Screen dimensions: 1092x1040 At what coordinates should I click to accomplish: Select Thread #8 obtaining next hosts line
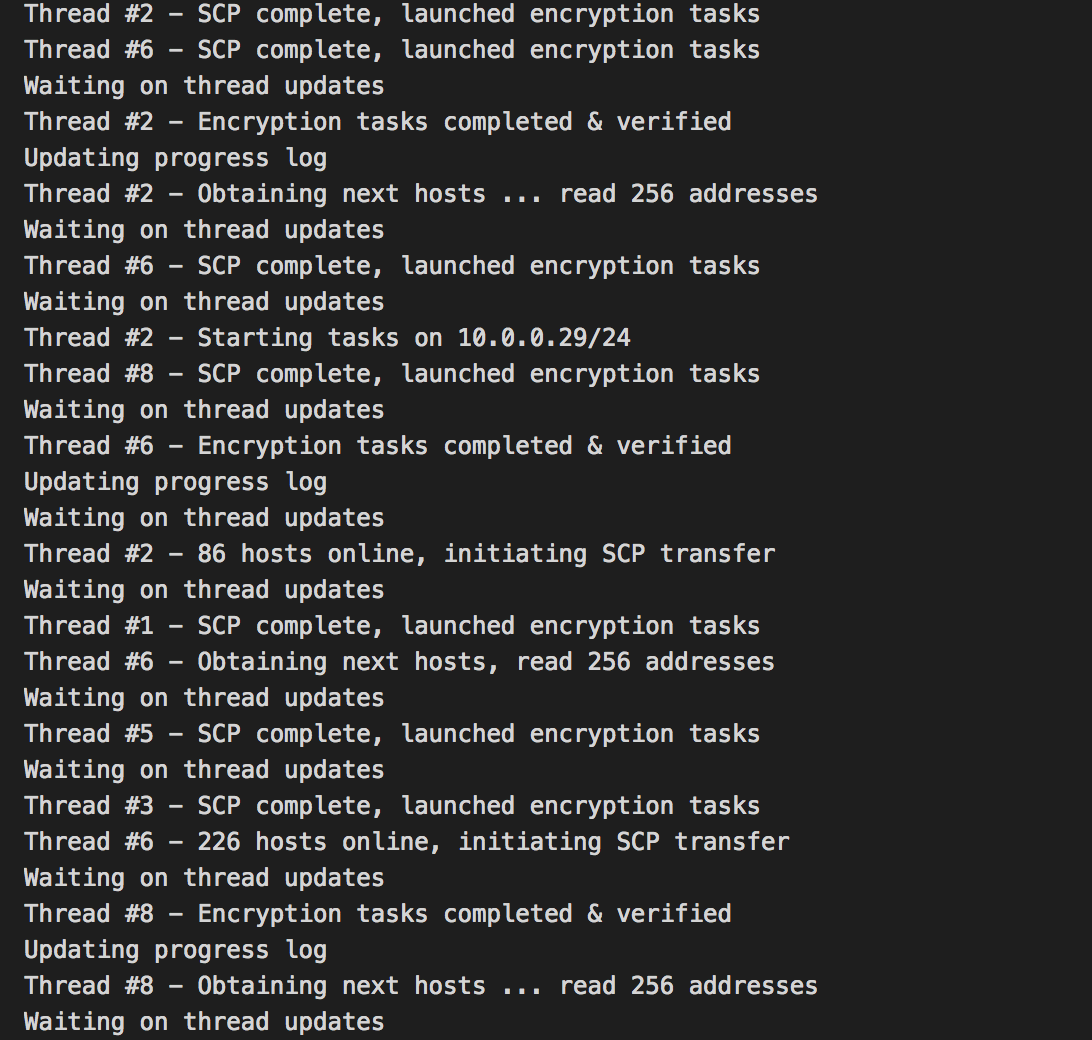coord(420,986)
